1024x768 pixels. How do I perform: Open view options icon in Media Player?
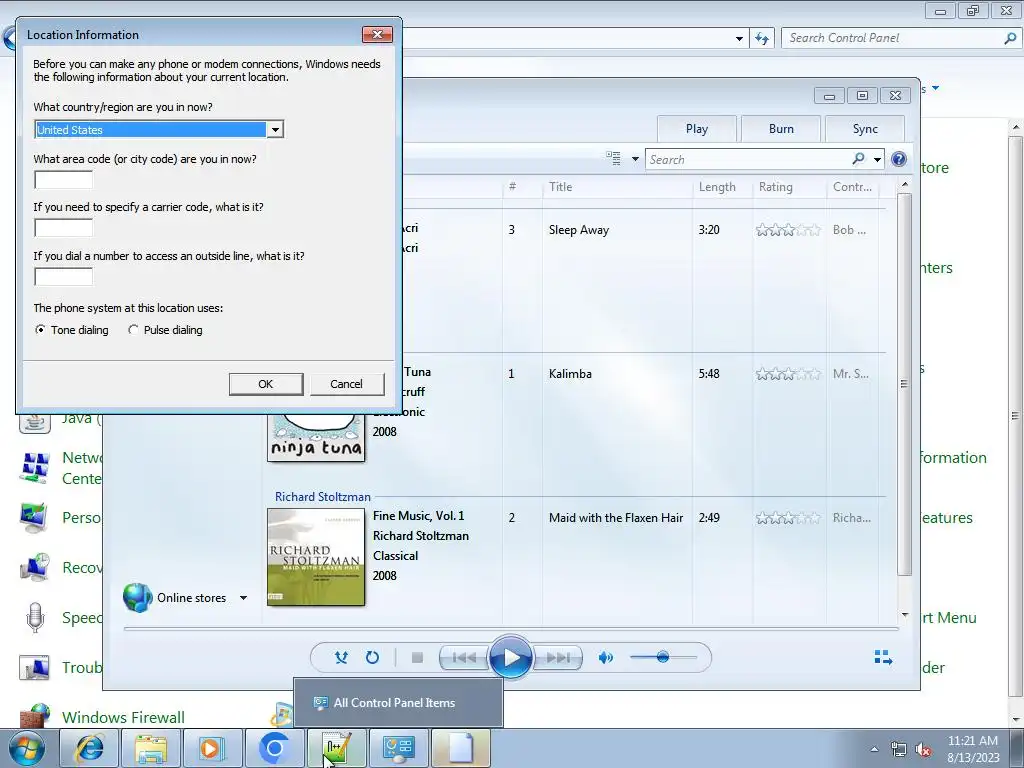(613, 158)
